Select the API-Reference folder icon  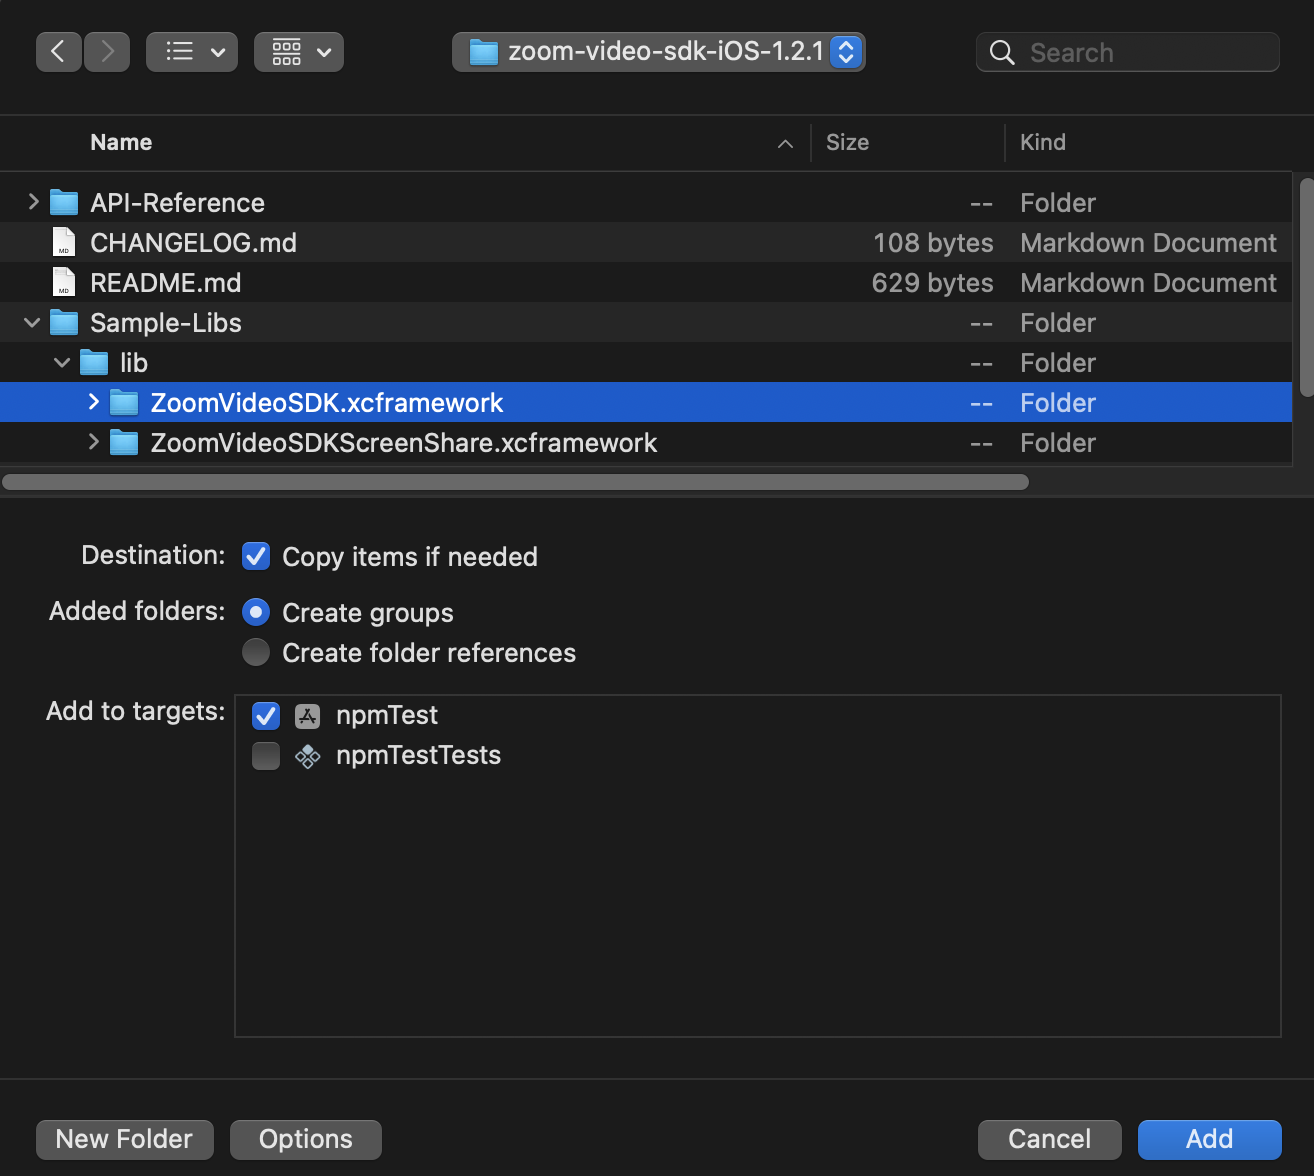(x=64, y=202)
